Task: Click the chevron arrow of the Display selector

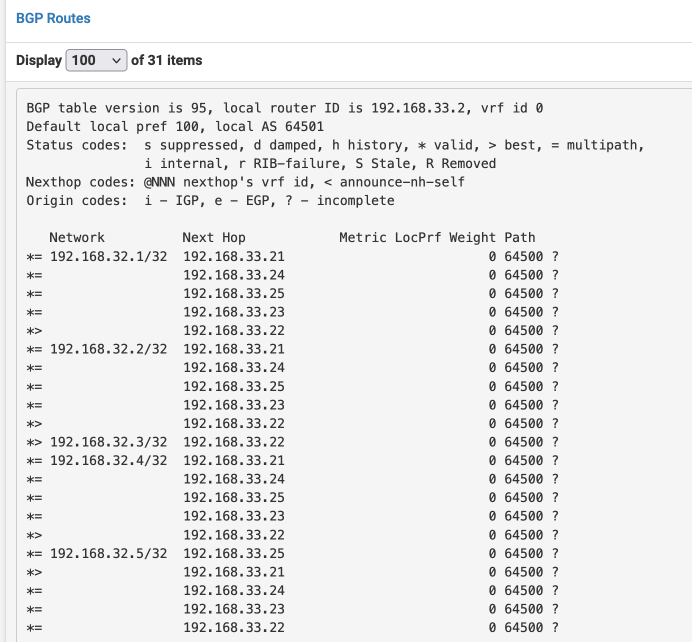Action: (117, 60)
